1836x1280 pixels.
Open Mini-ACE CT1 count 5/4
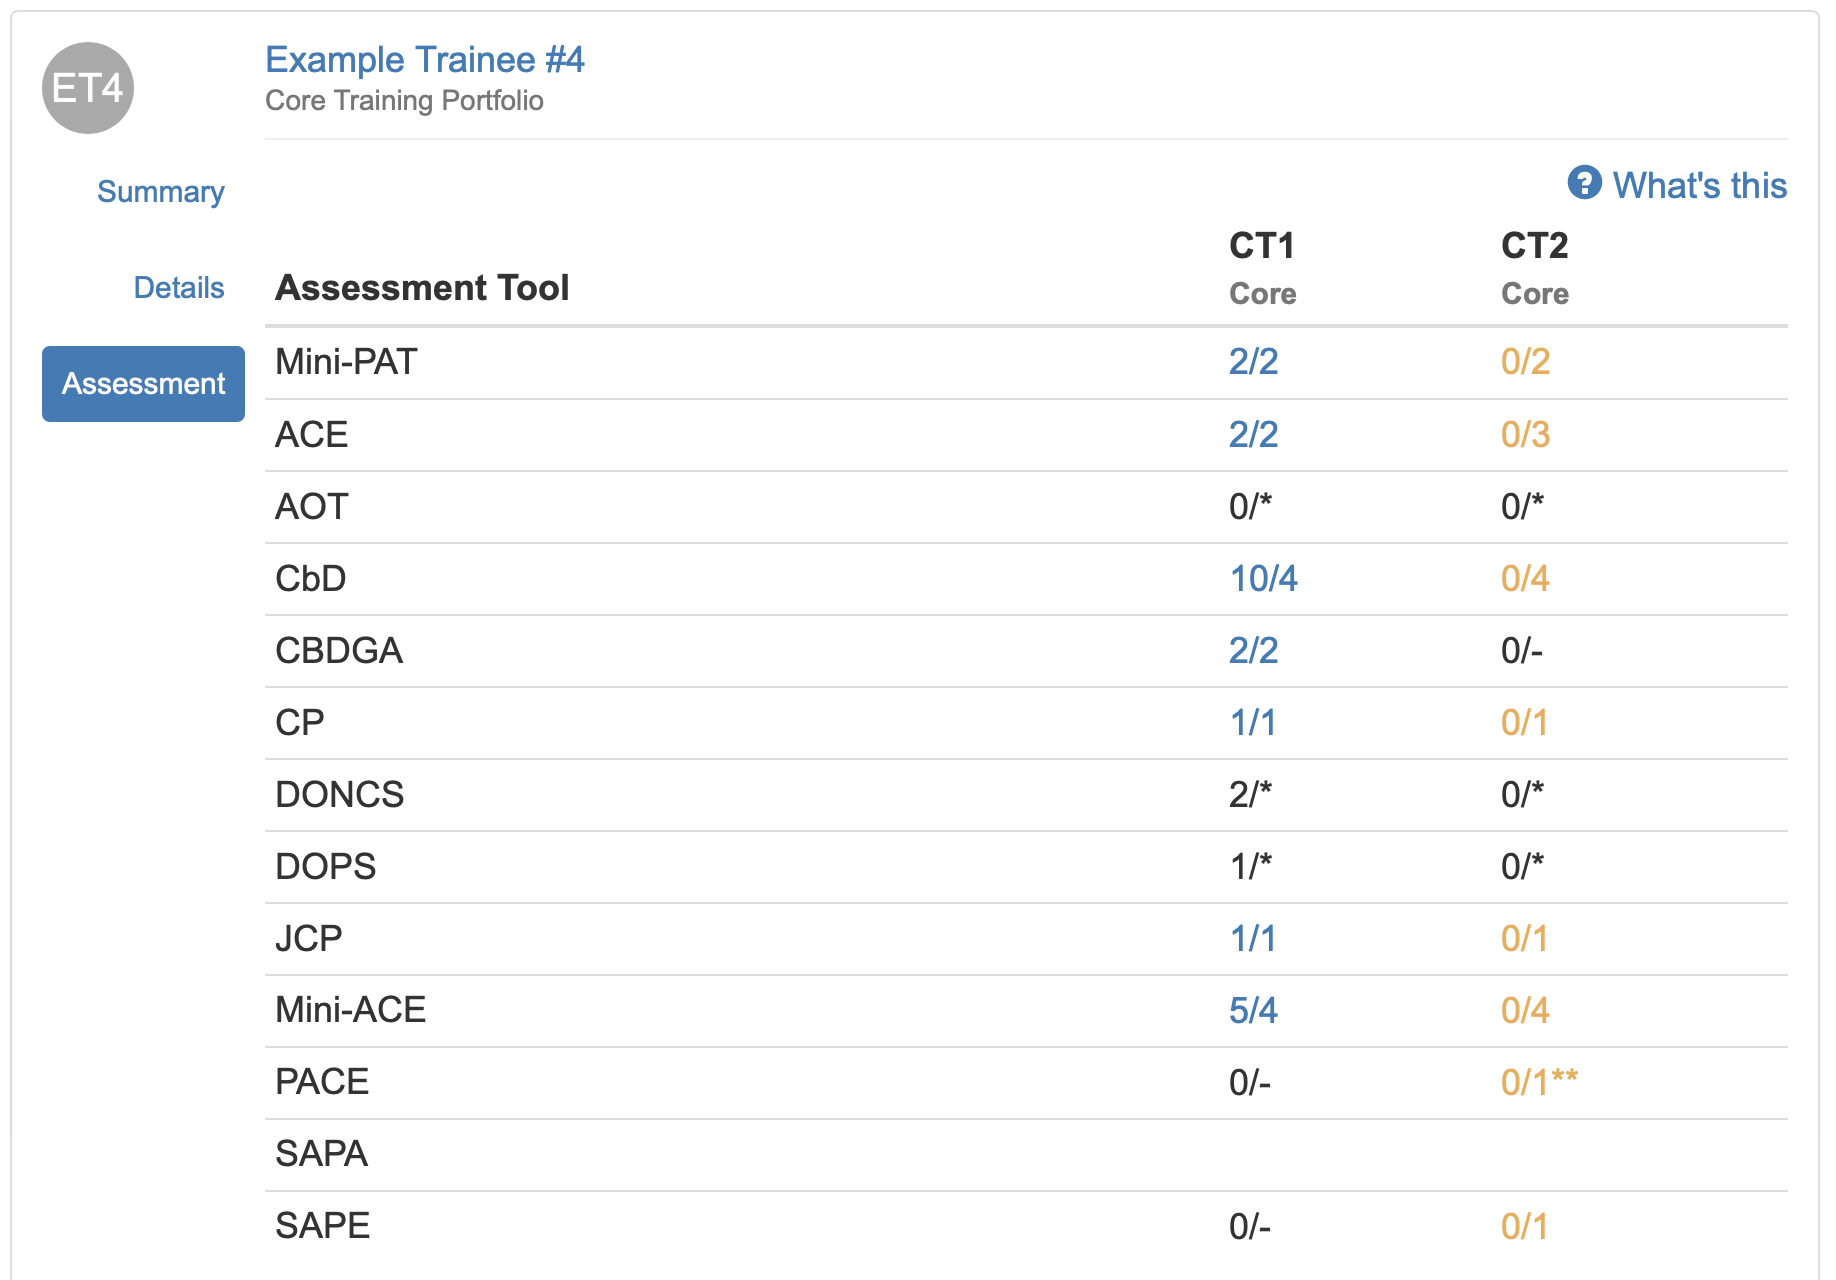[x=1253, y=1011]
